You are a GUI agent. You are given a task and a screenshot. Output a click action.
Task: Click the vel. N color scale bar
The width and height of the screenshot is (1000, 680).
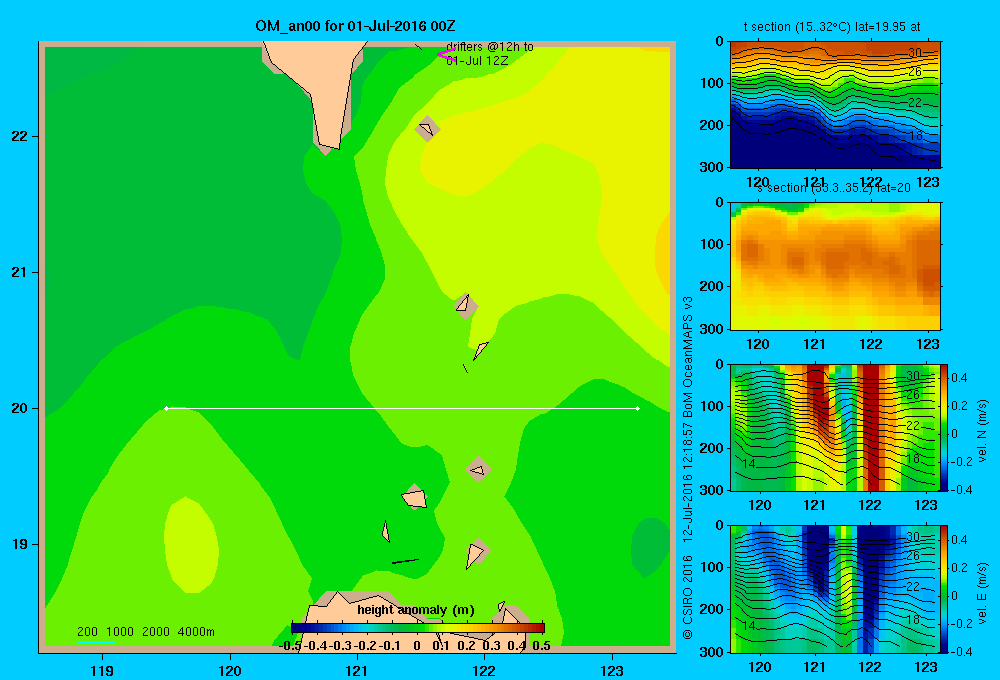(x=944, y=427)
